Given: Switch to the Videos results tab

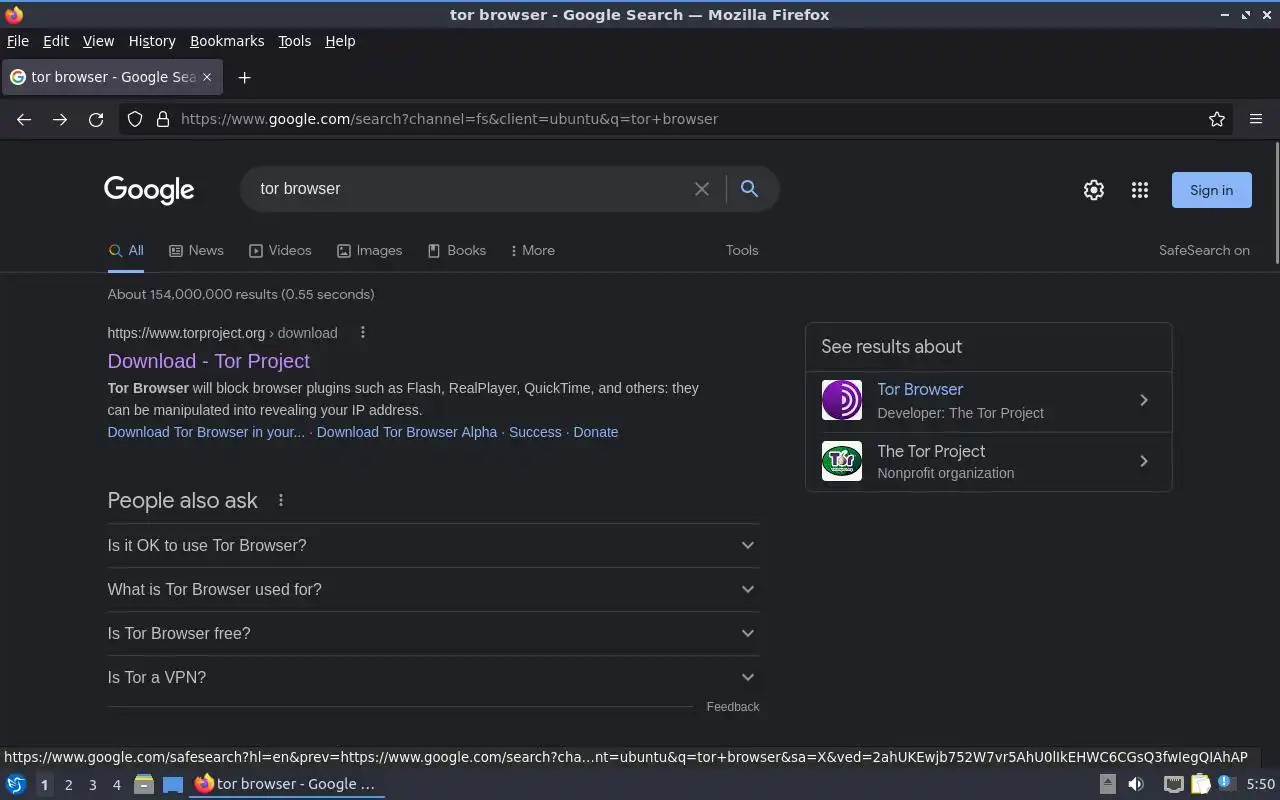Looking at the screenshot, I should click(280, 251).
